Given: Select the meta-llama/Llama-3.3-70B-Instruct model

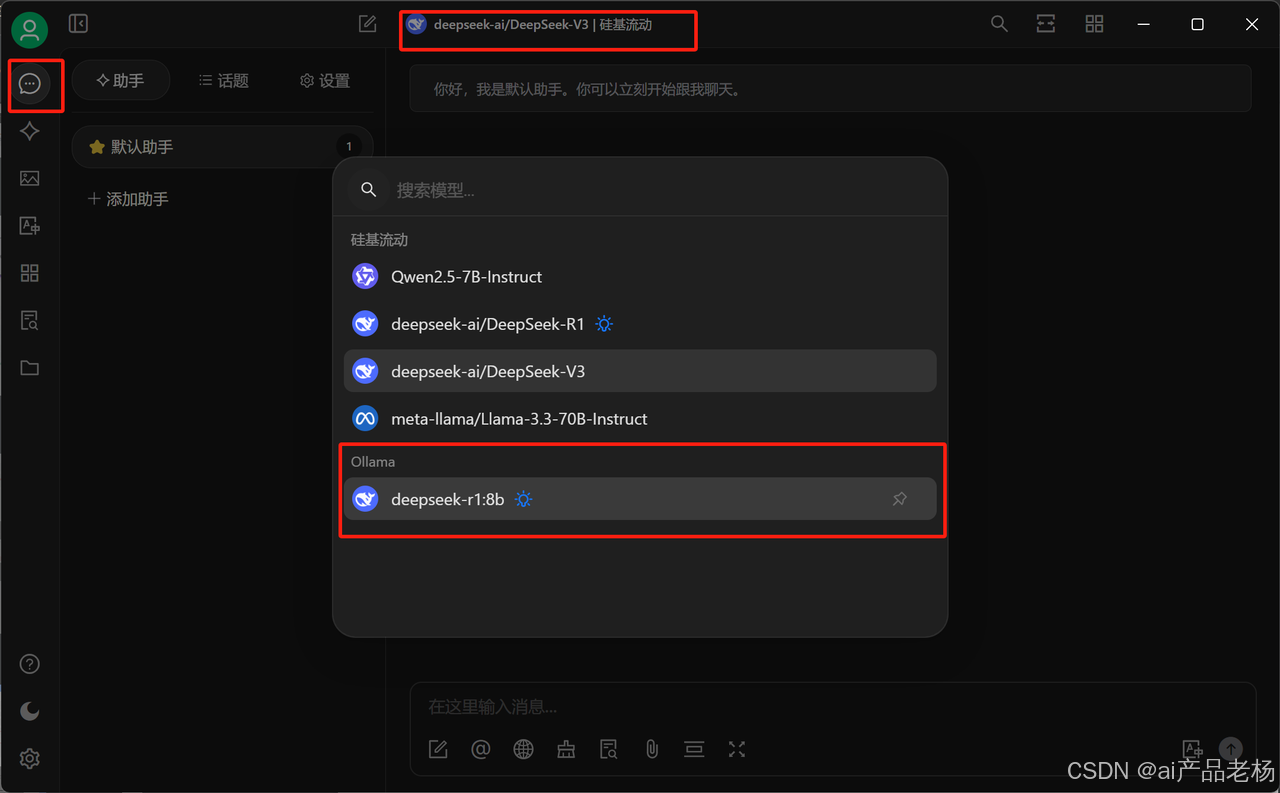Looking at the screenshot, I should point(640,419).
